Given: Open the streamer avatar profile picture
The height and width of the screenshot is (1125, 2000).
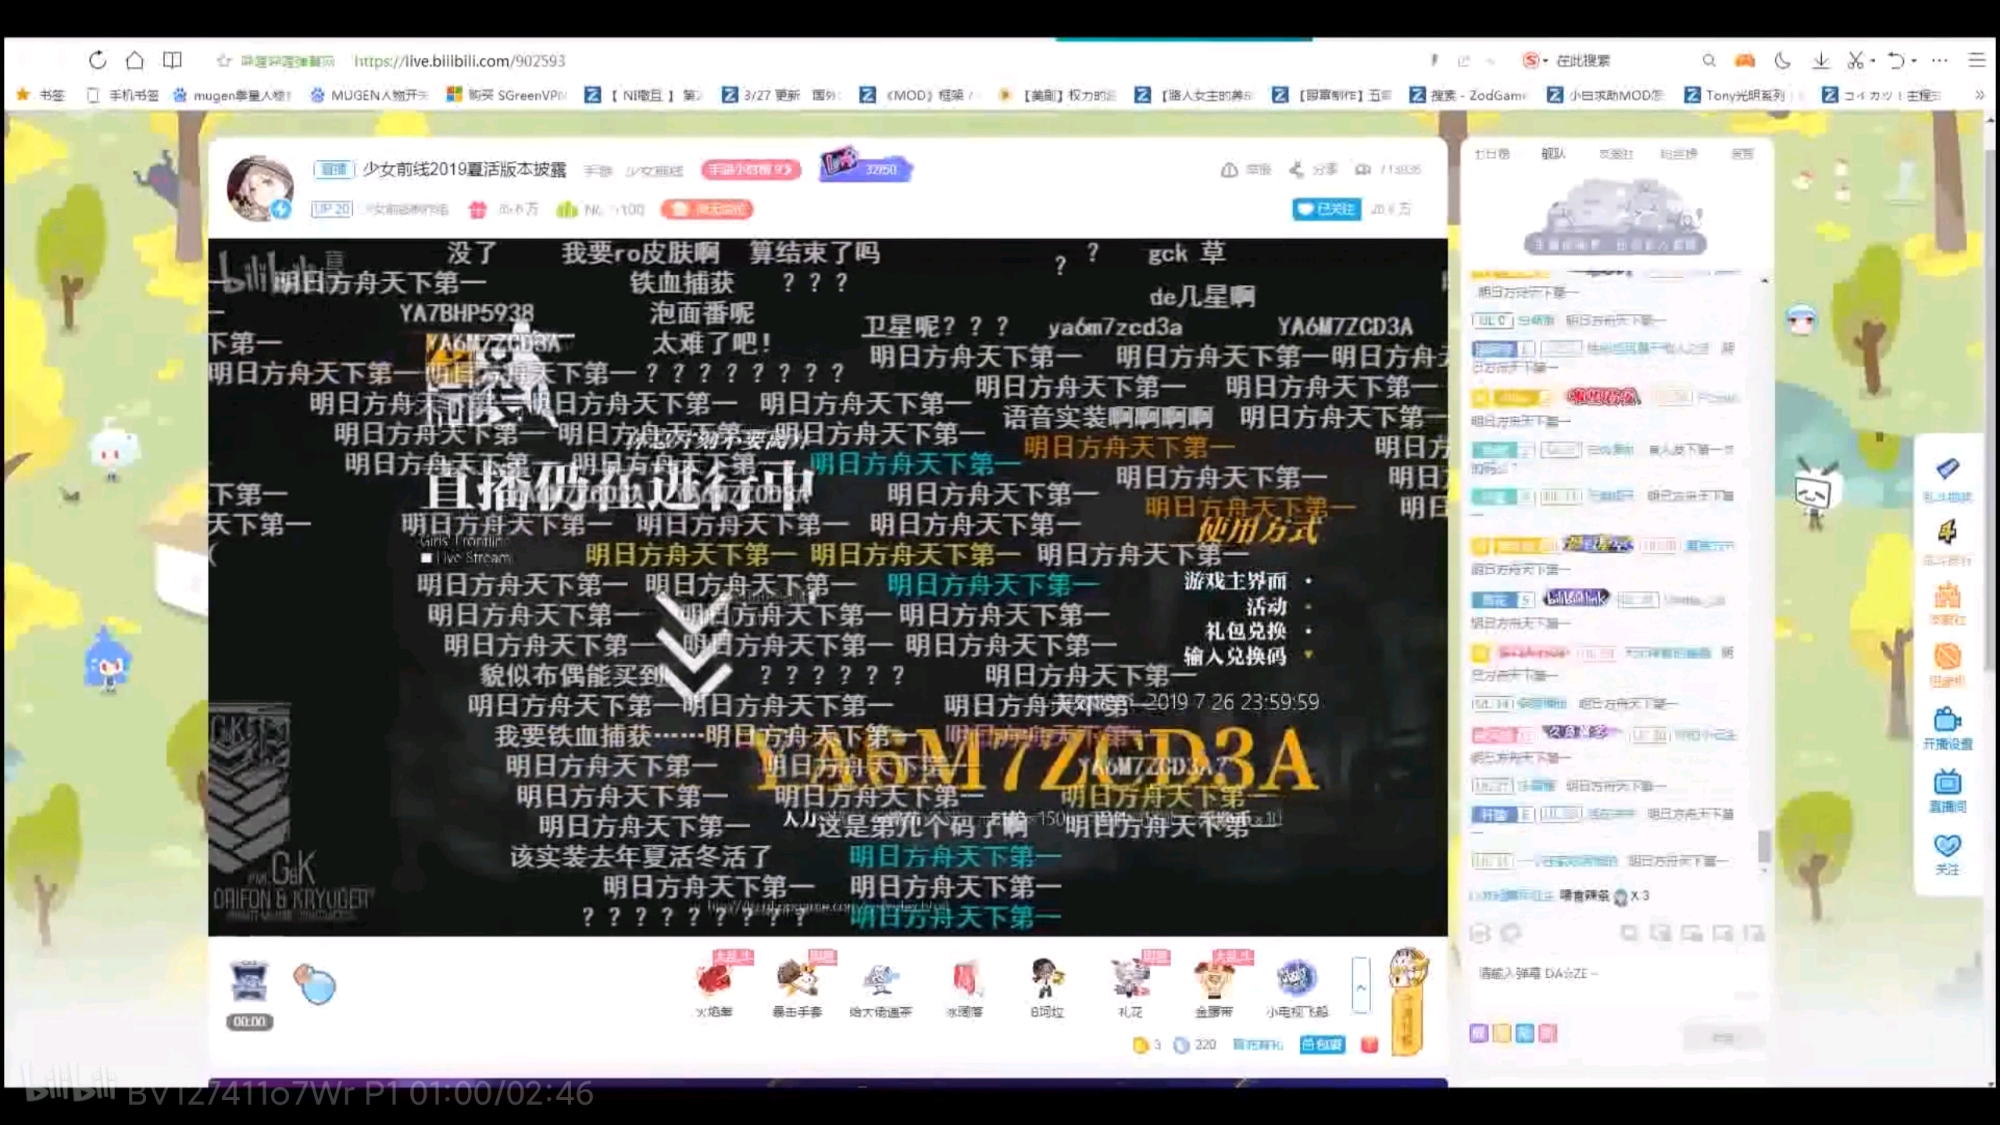Looking at the screenshot, I should point(260,187).
